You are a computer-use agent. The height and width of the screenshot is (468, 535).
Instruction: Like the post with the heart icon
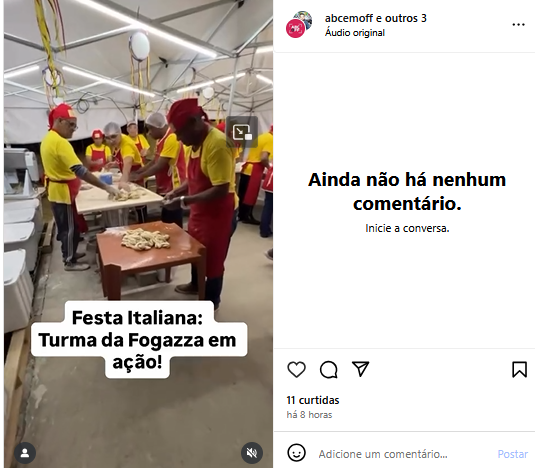click(296, 369)
